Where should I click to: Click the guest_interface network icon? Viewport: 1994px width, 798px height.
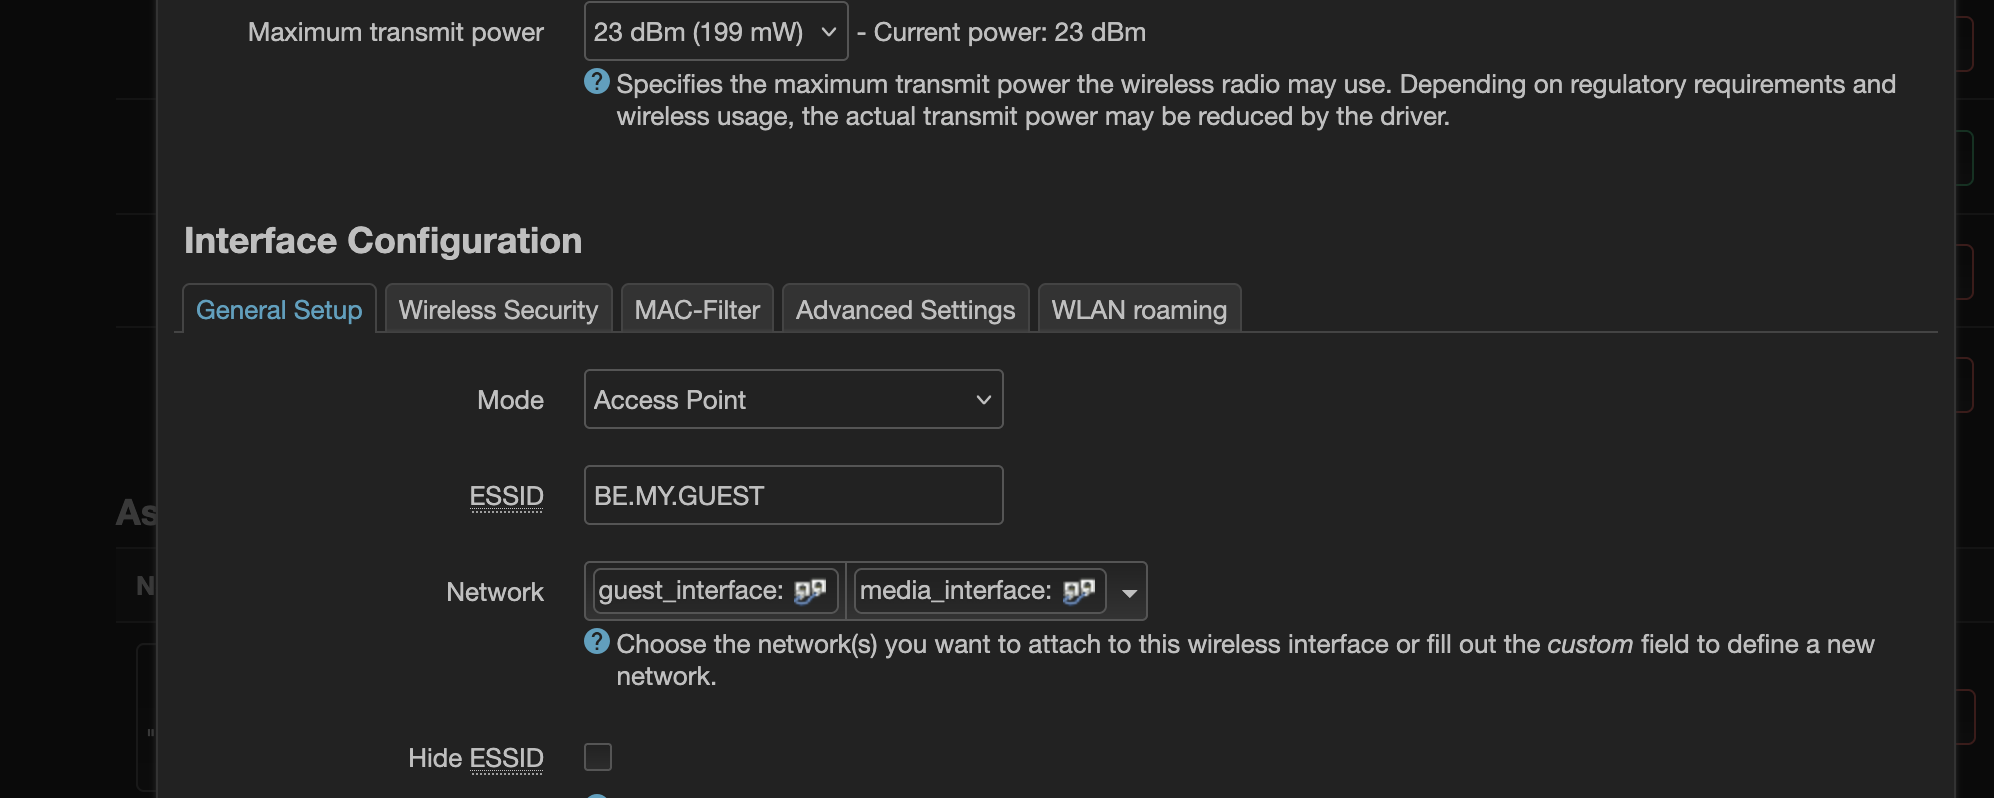click(x=810, y=591)
